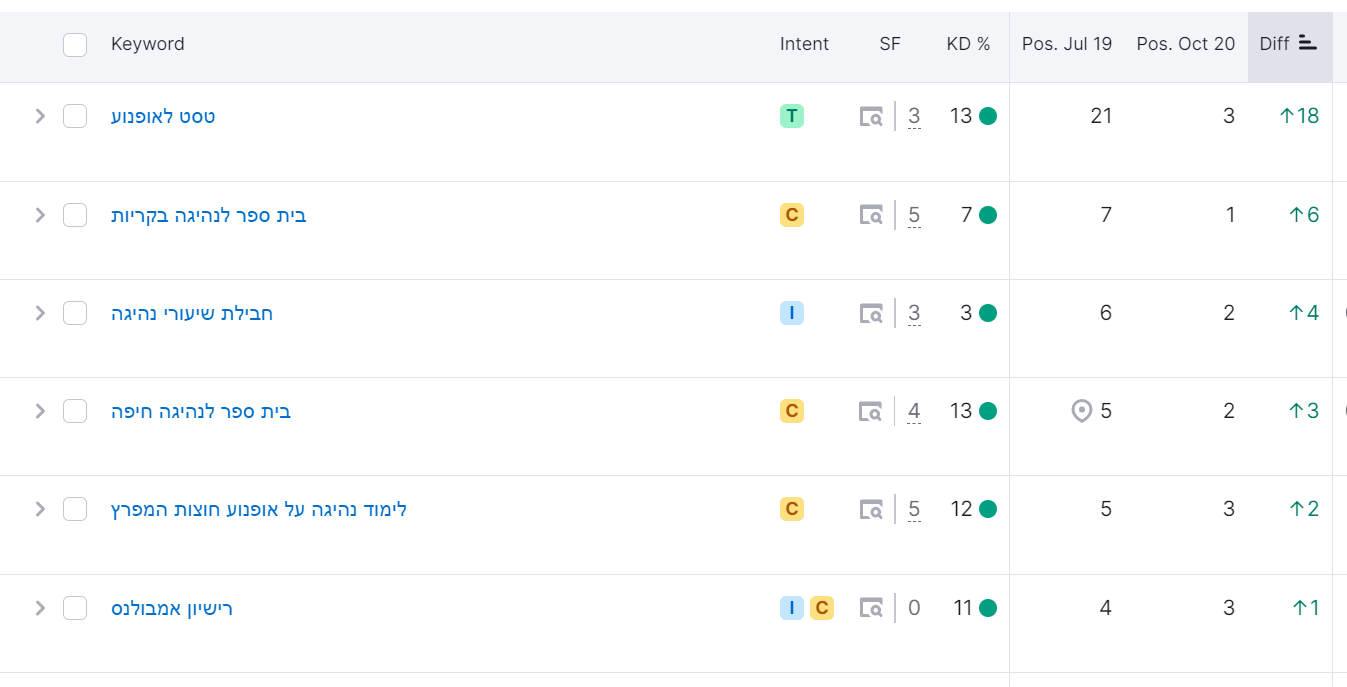Click SF count 0 for רישיון אמבולנס

(x=914, y=608)
